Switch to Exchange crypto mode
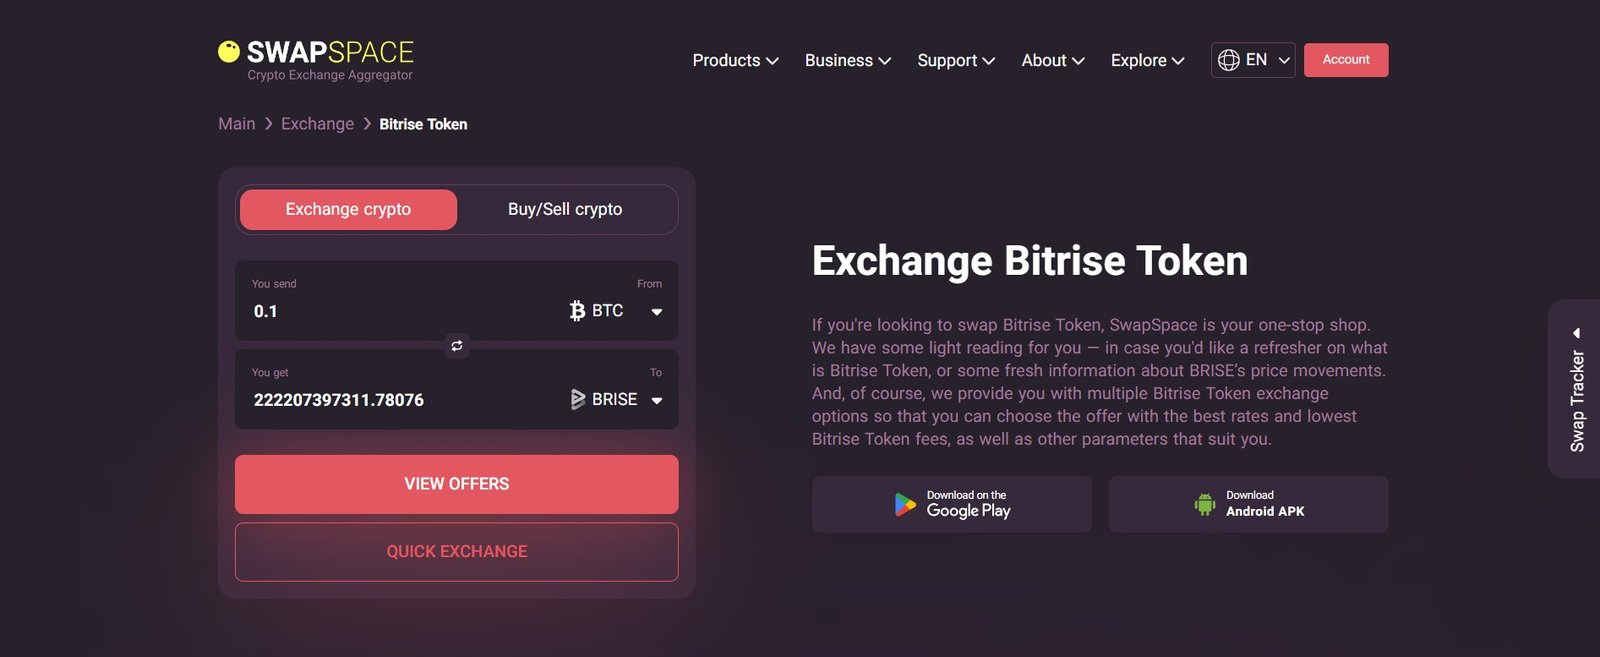1600x657 pixels. click(x=348, y=210)
